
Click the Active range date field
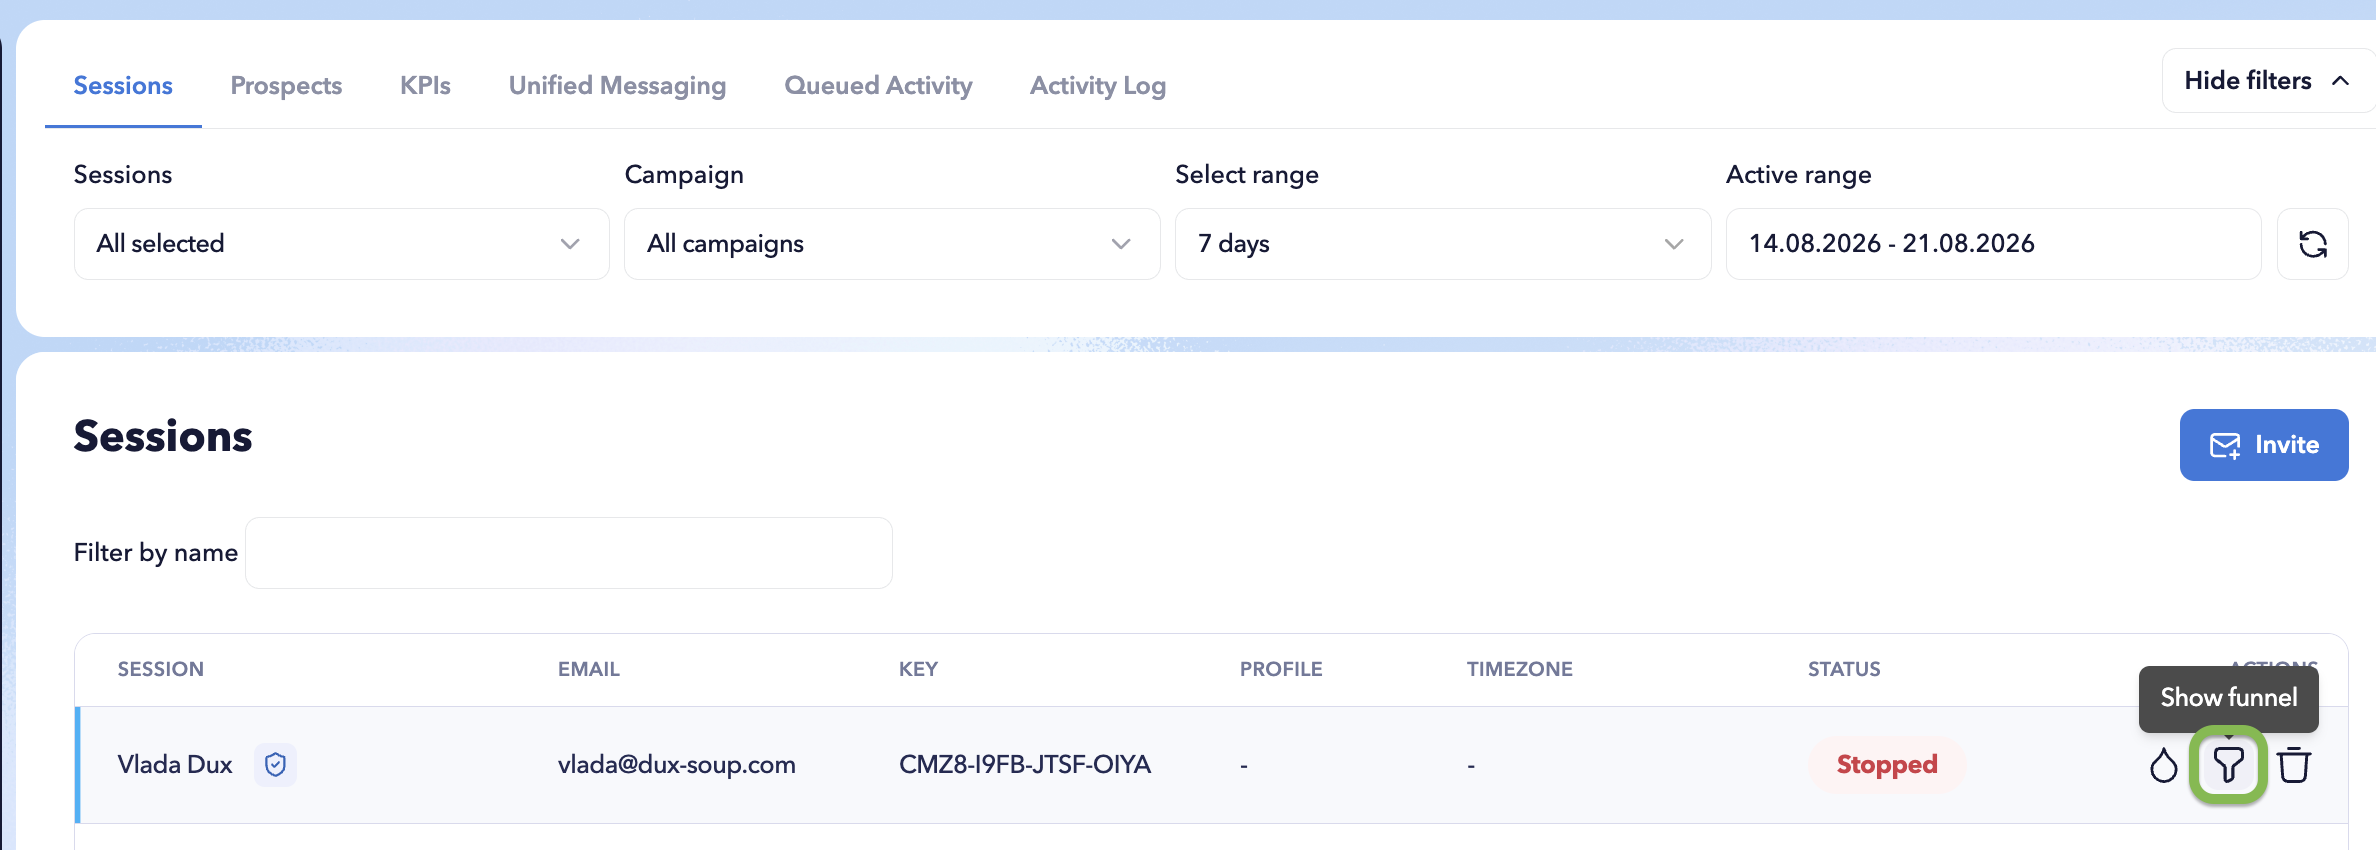tap(1993, 244)
